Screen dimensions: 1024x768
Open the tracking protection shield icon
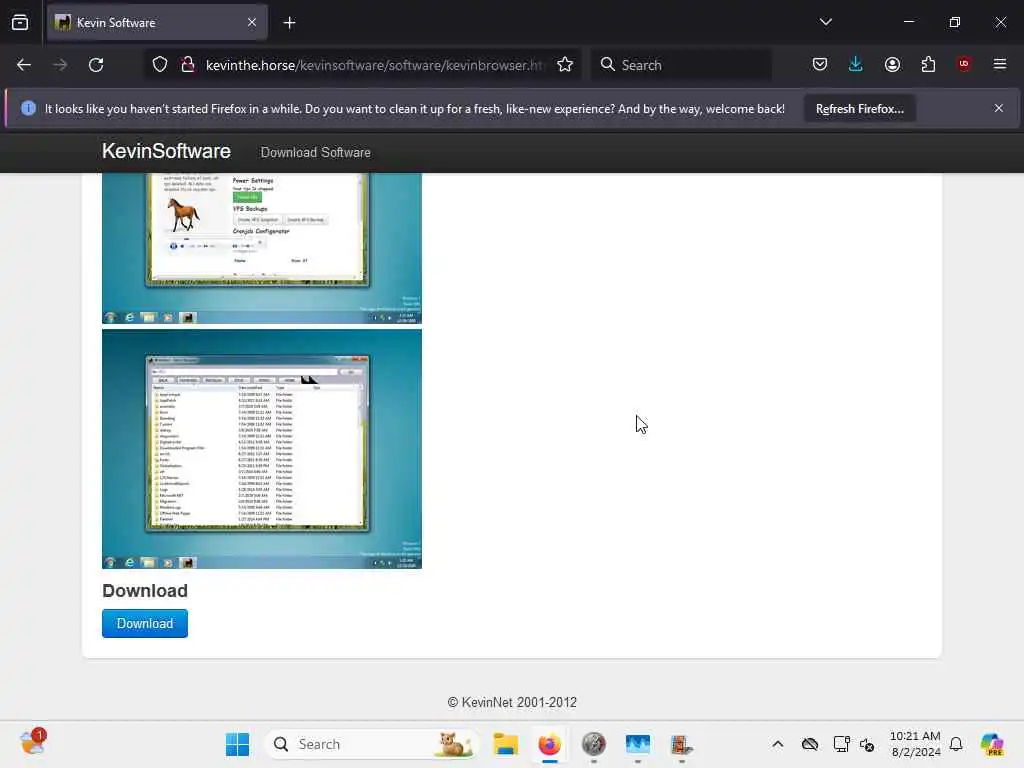click(160, 65)
